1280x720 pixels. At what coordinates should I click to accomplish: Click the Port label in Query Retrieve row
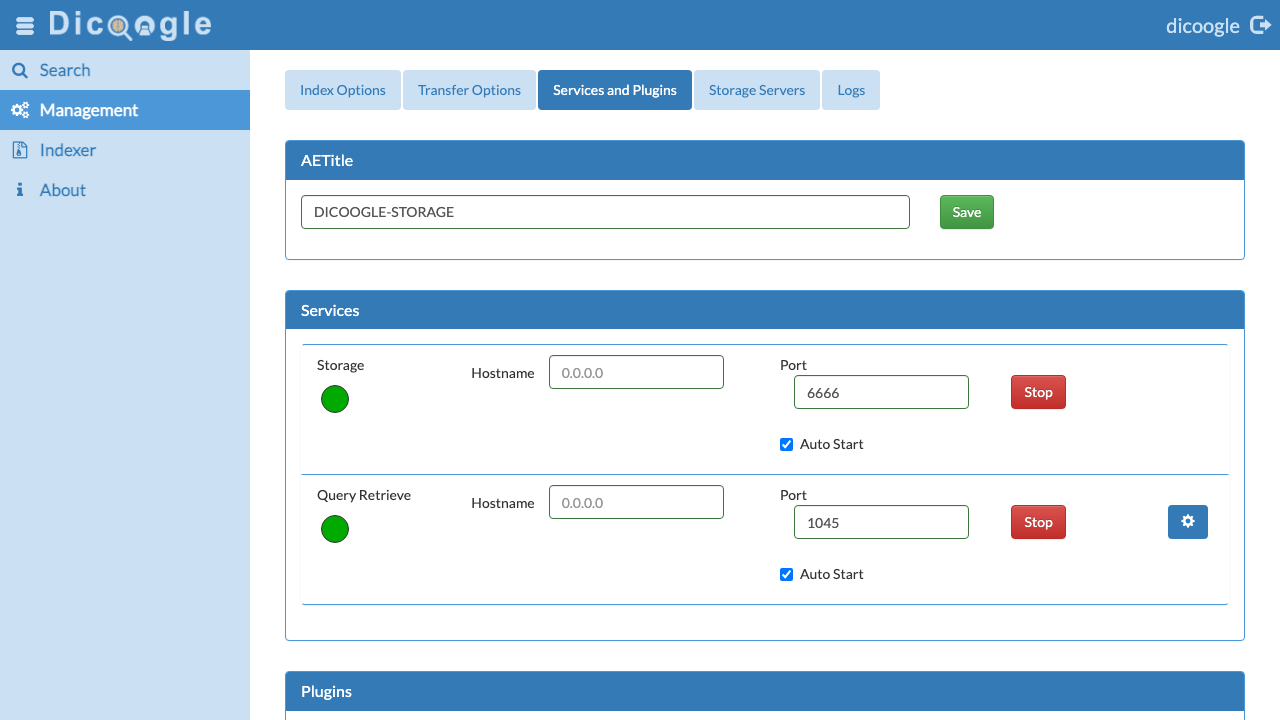click(x=793, y=495)
